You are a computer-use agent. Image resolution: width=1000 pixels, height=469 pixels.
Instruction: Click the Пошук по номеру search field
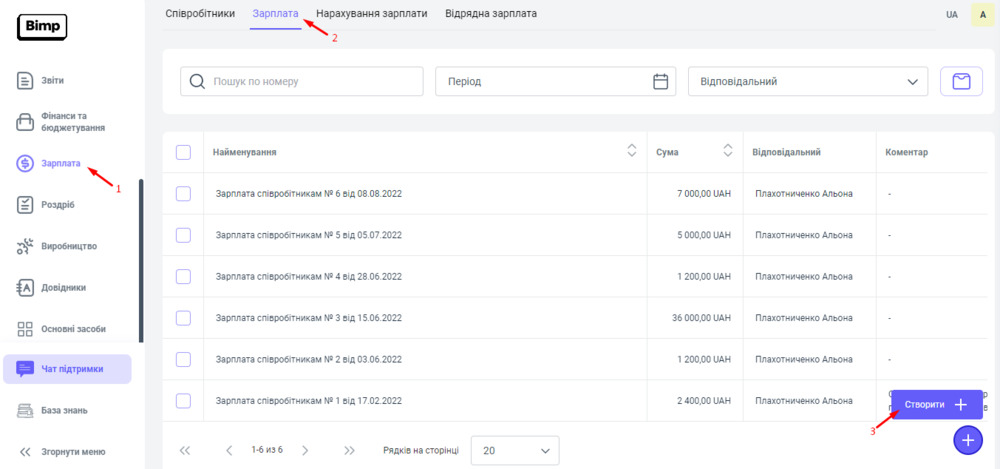(302, 82)
